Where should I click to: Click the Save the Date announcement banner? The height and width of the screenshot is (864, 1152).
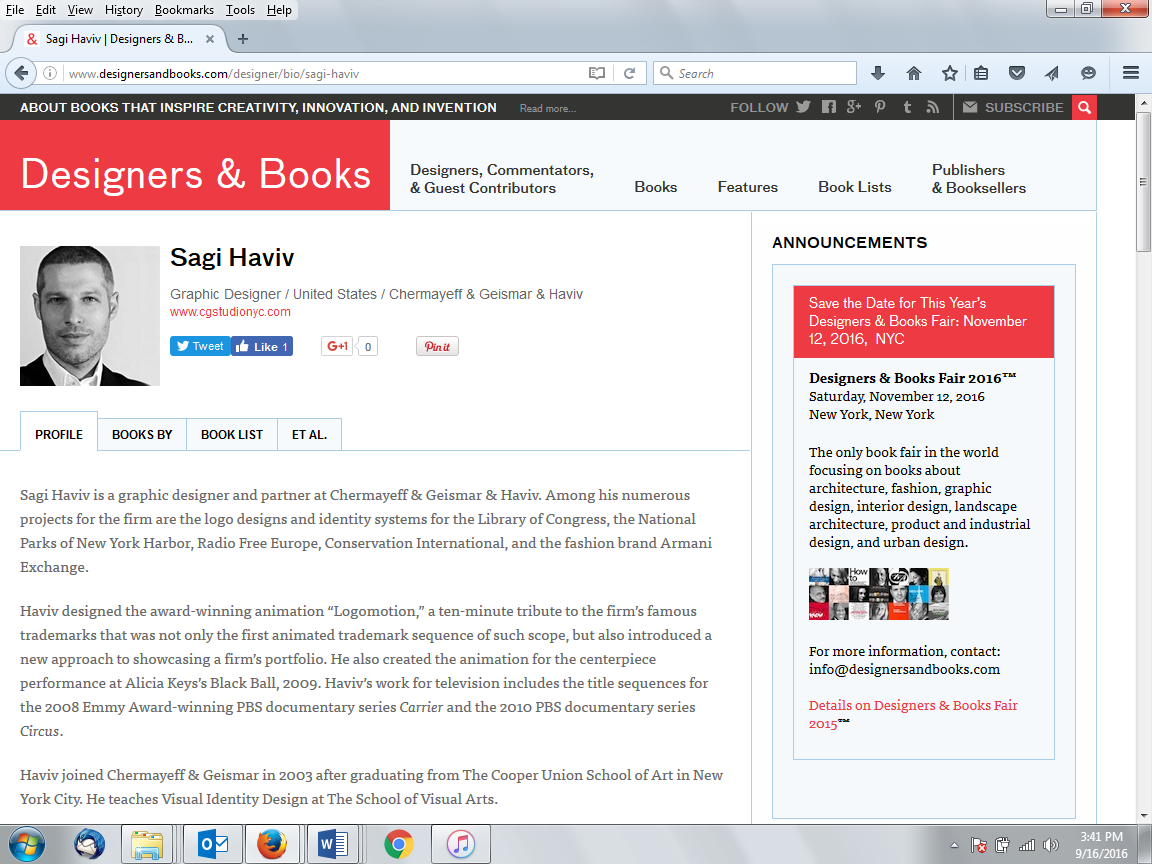click(x=924, y=321)
